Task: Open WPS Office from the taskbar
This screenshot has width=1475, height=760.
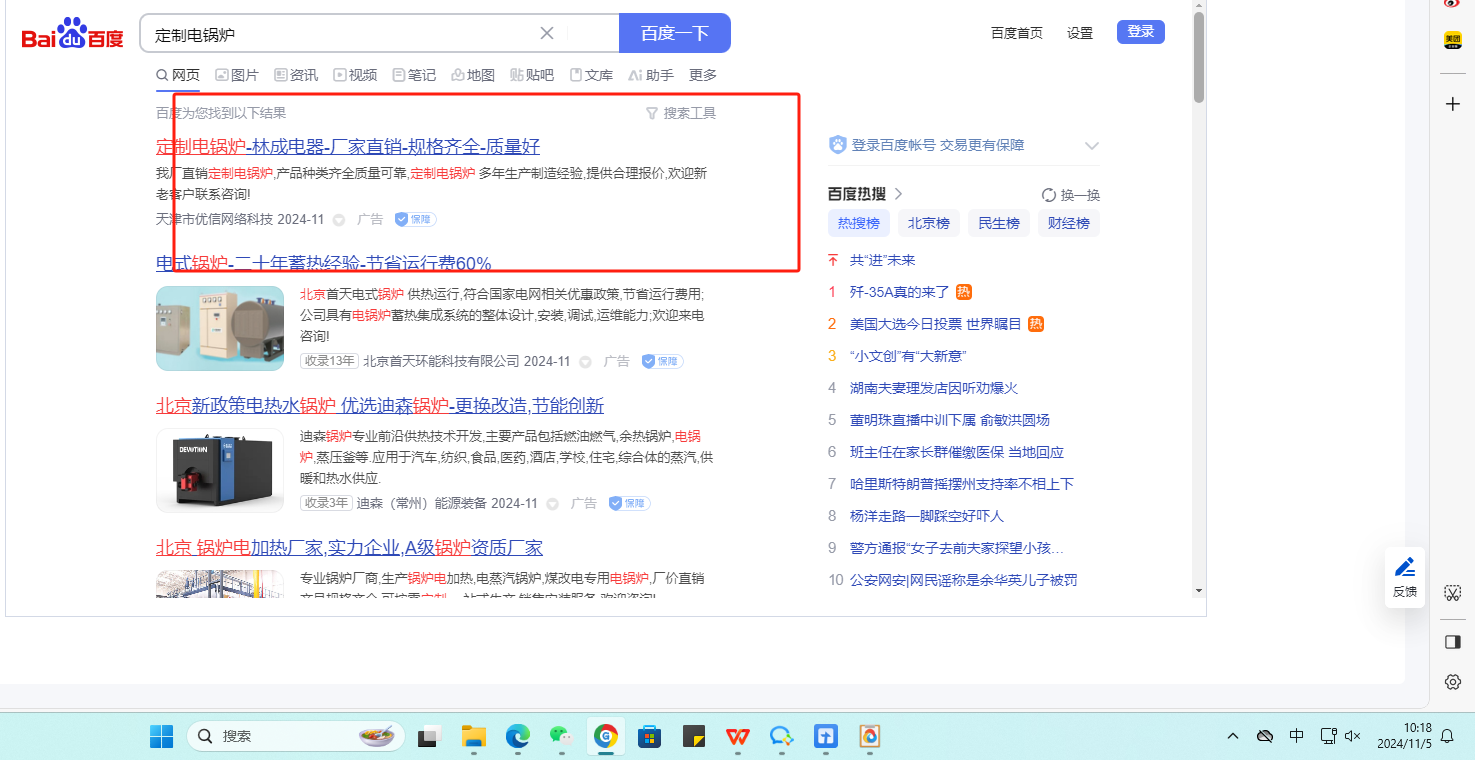Action: tap(738, 737)
